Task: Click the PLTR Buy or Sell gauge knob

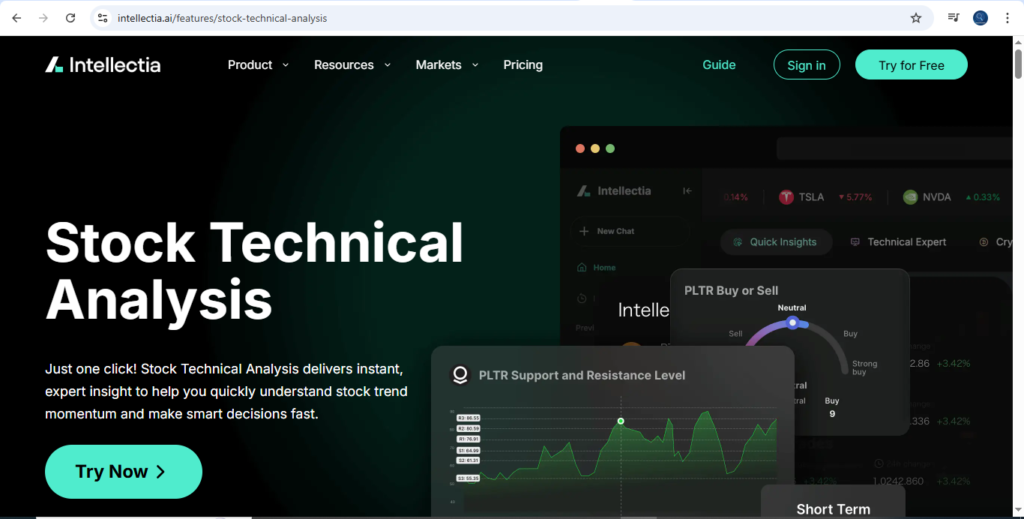Action: (792, 322)
